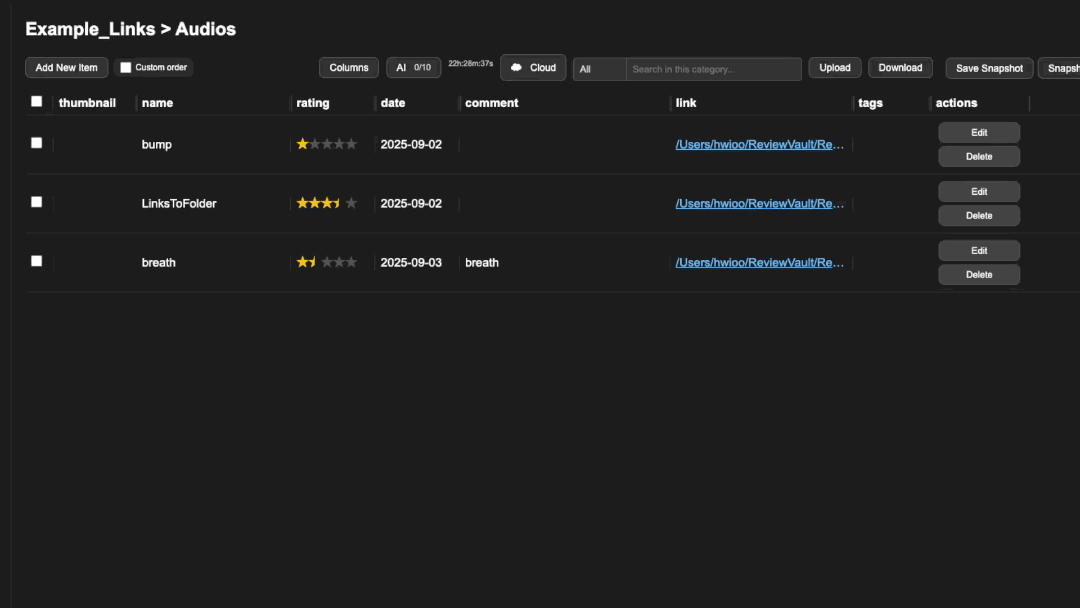
Task: Tick the checkbox for the breath row
Action: [x=37, y=261]
